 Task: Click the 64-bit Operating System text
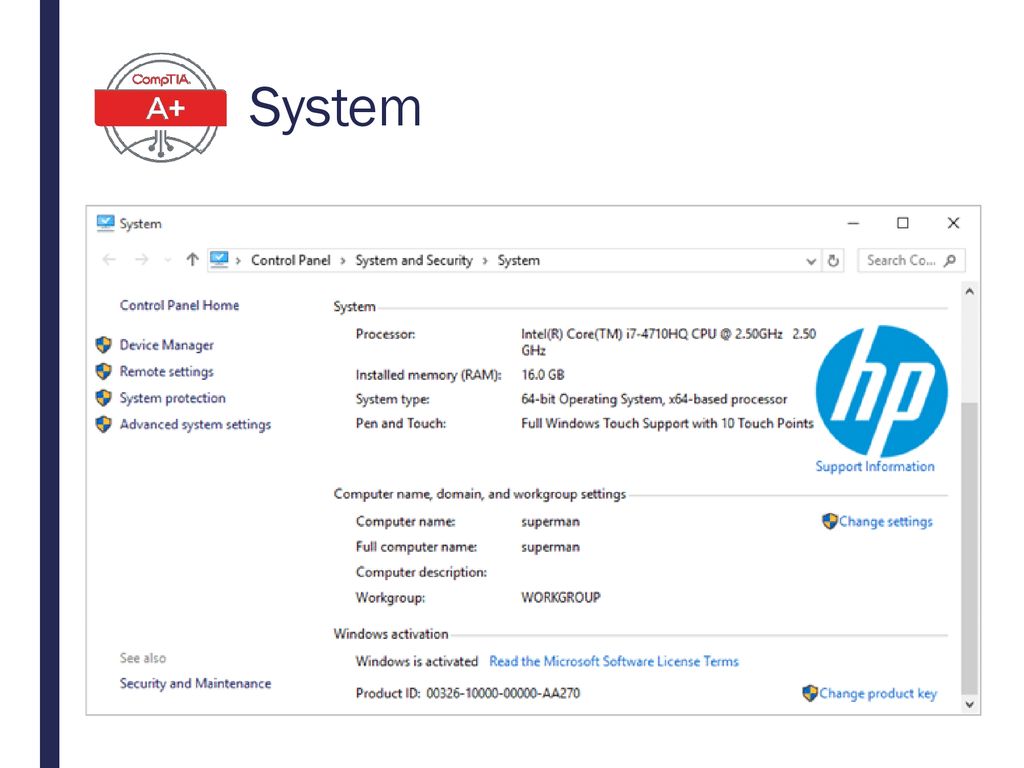[654, 399]
